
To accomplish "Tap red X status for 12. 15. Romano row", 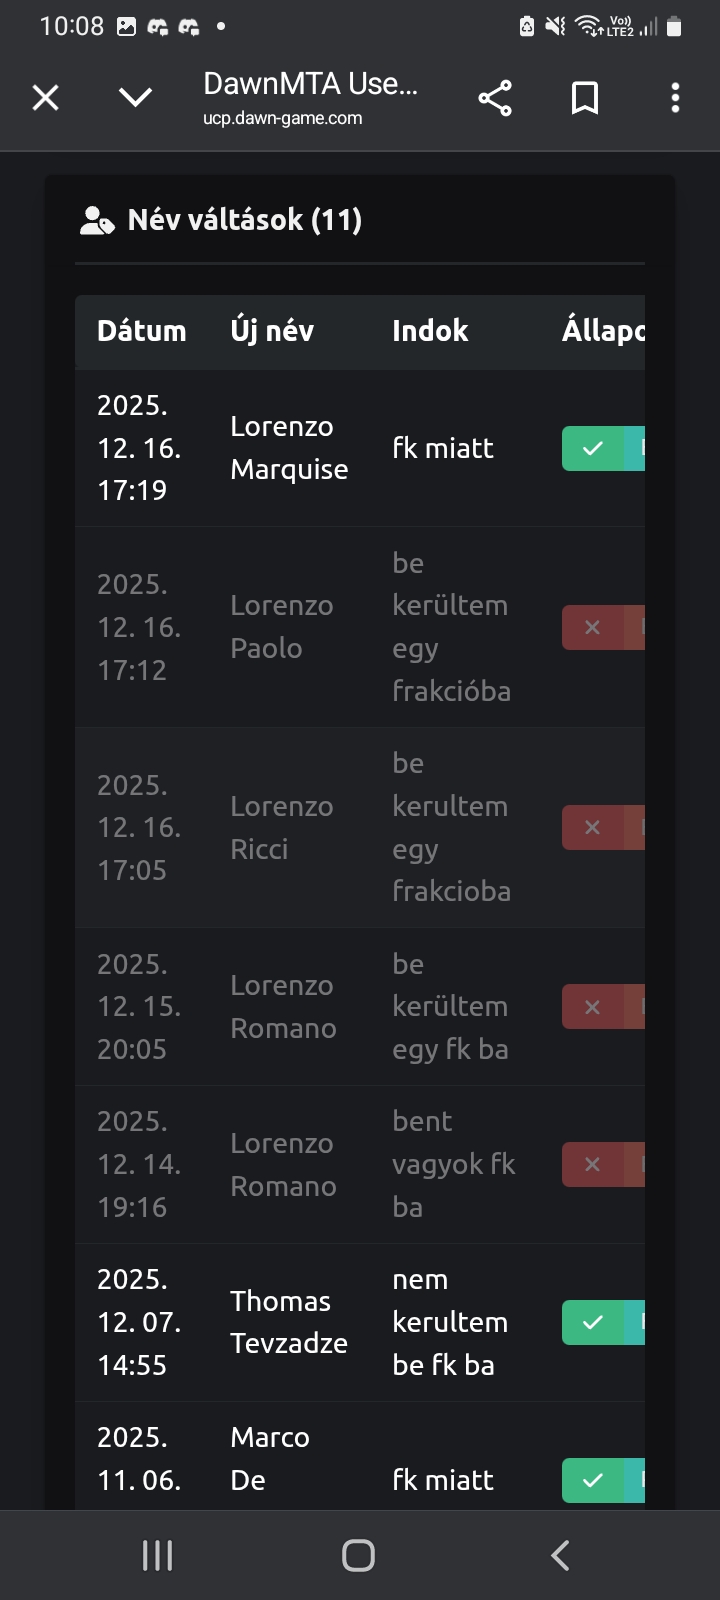I will coord(593,1007).
